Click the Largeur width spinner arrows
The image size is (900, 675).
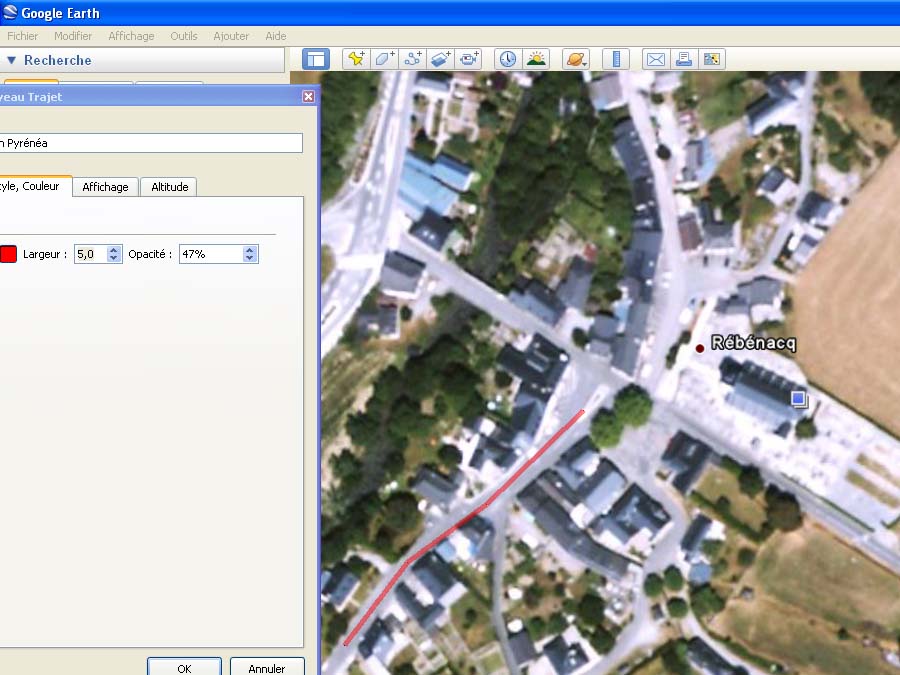coord(113,254)
